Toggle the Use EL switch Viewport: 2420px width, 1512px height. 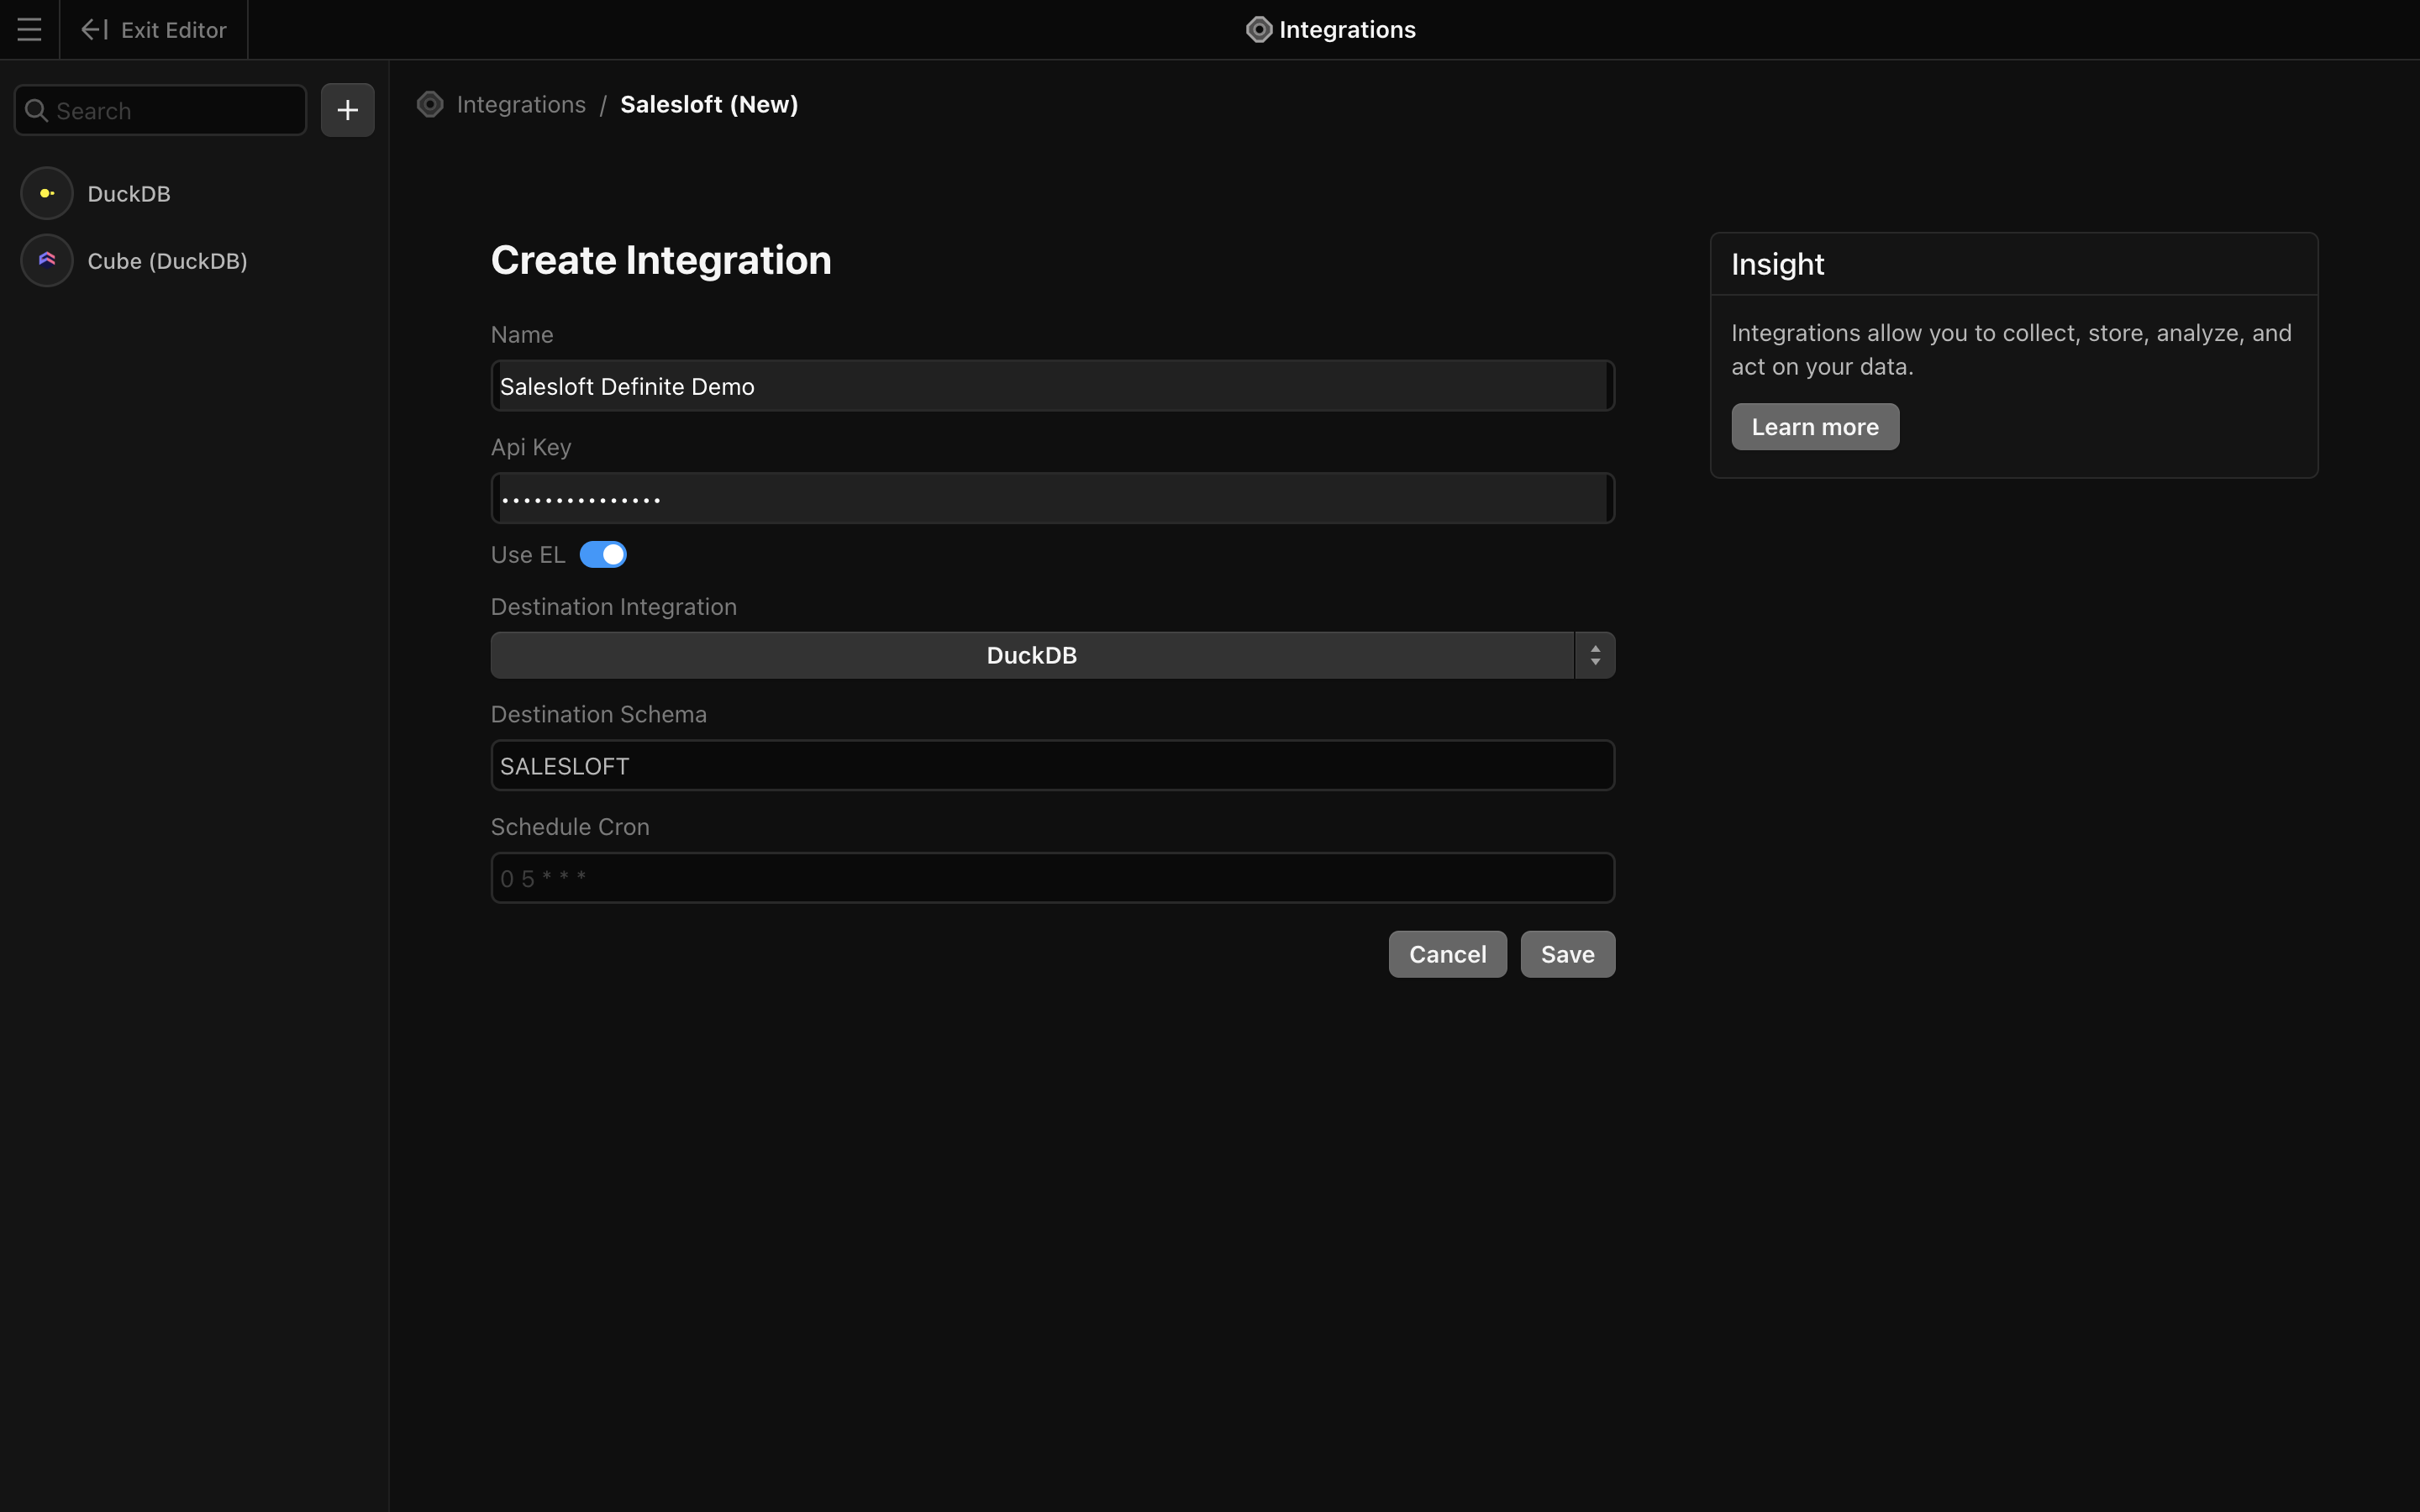click(x=603, y=555)
